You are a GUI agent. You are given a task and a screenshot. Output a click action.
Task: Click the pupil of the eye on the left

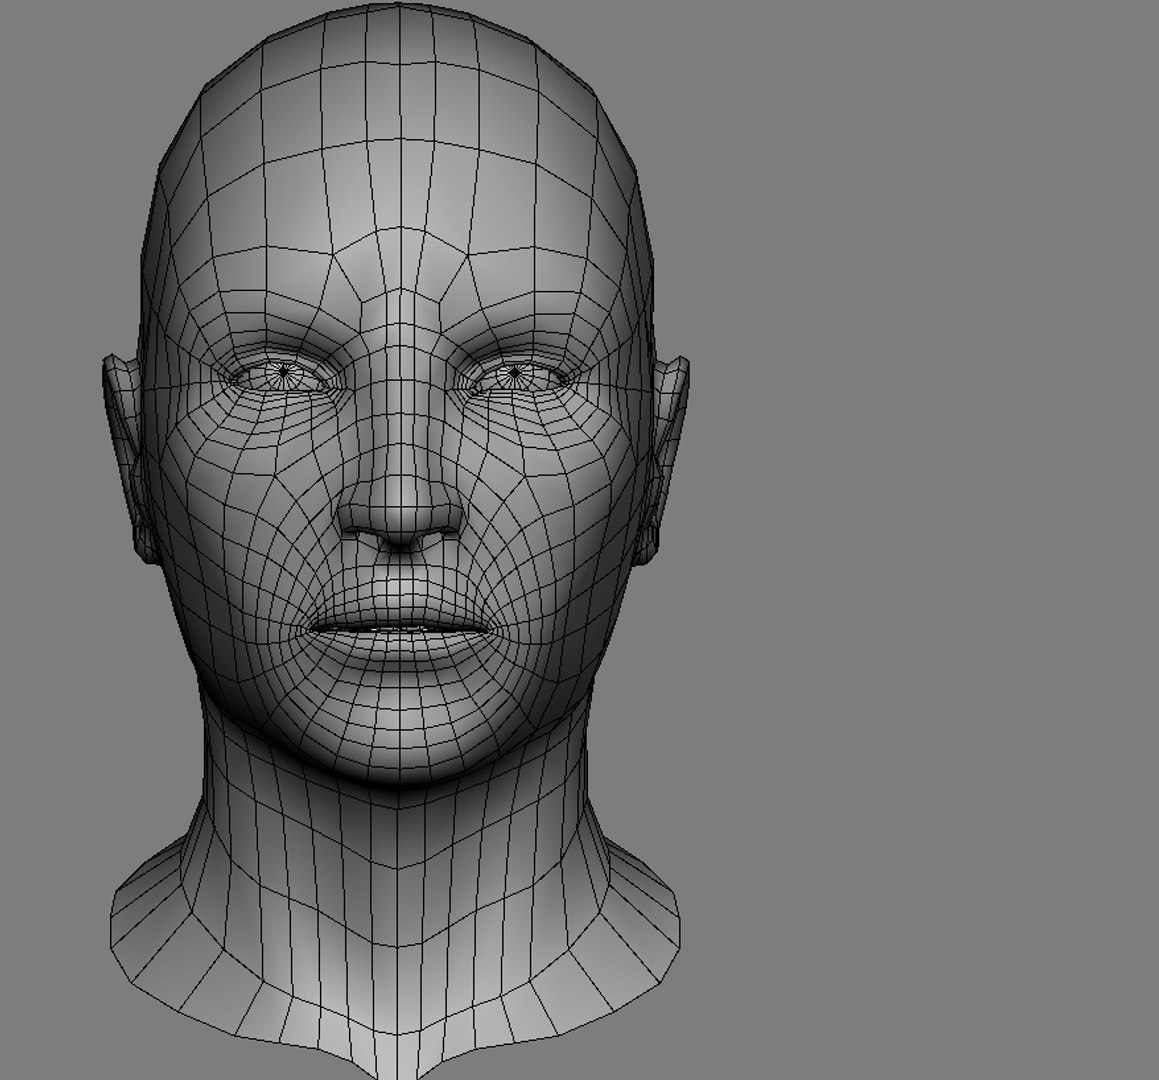pyautogui.click(x=283, y=371)
